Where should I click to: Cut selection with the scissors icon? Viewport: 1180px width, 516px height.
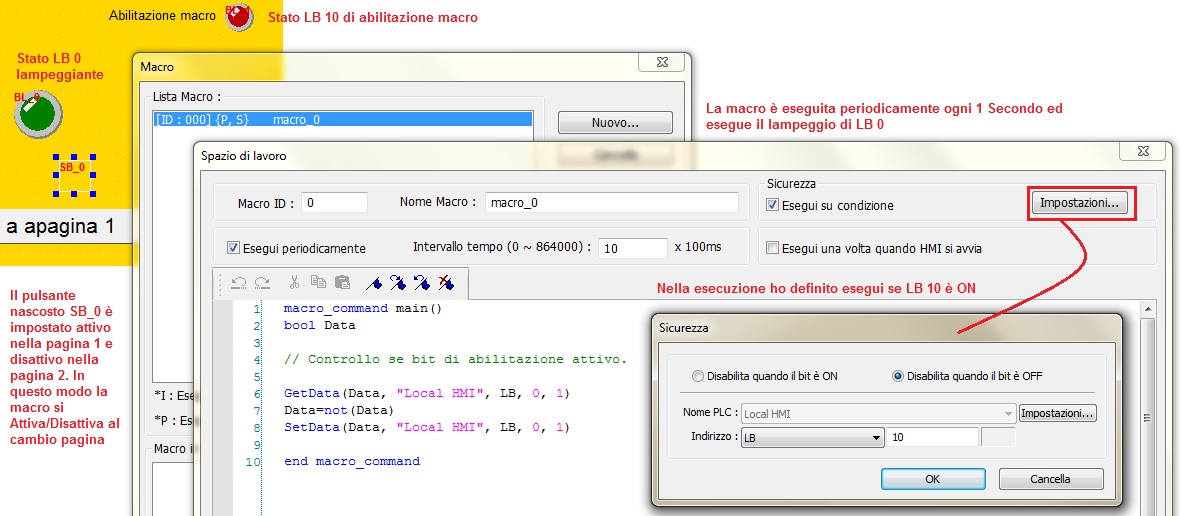[x=294, y=283]
